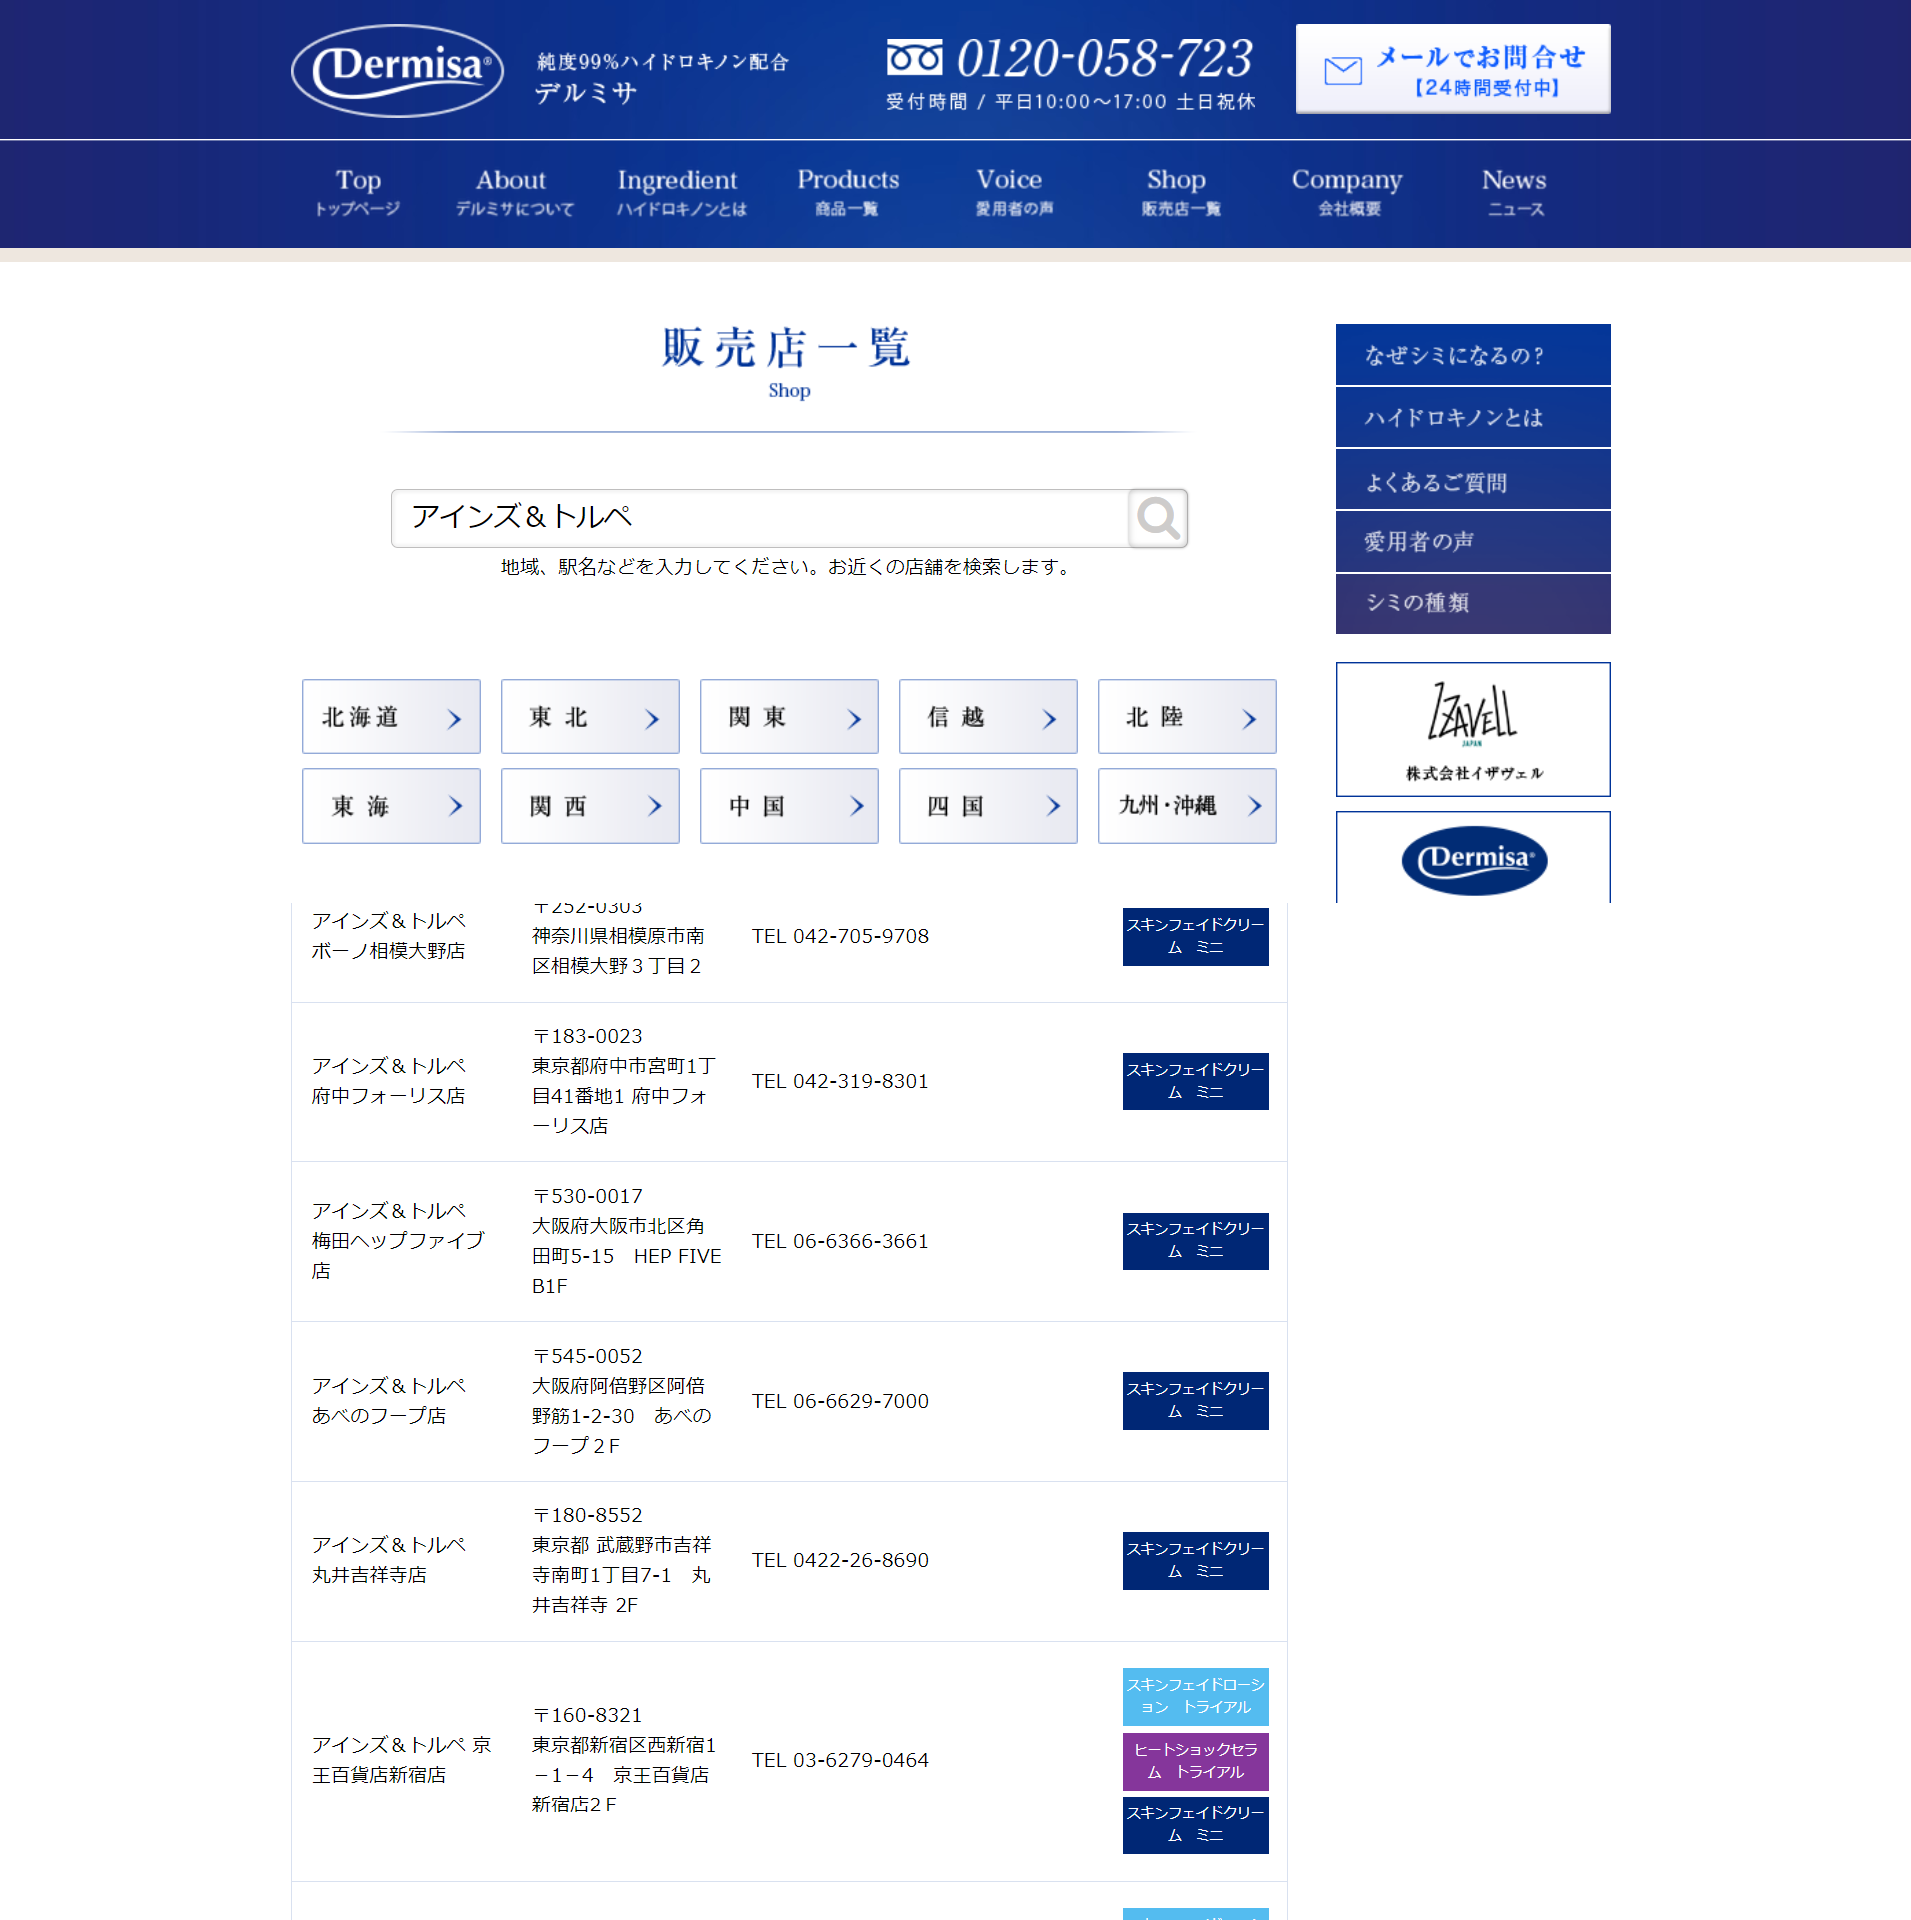The width and height of the screenshot is (1911, 1920).
Task: Click the store search text field
Action: coord(760,518)
